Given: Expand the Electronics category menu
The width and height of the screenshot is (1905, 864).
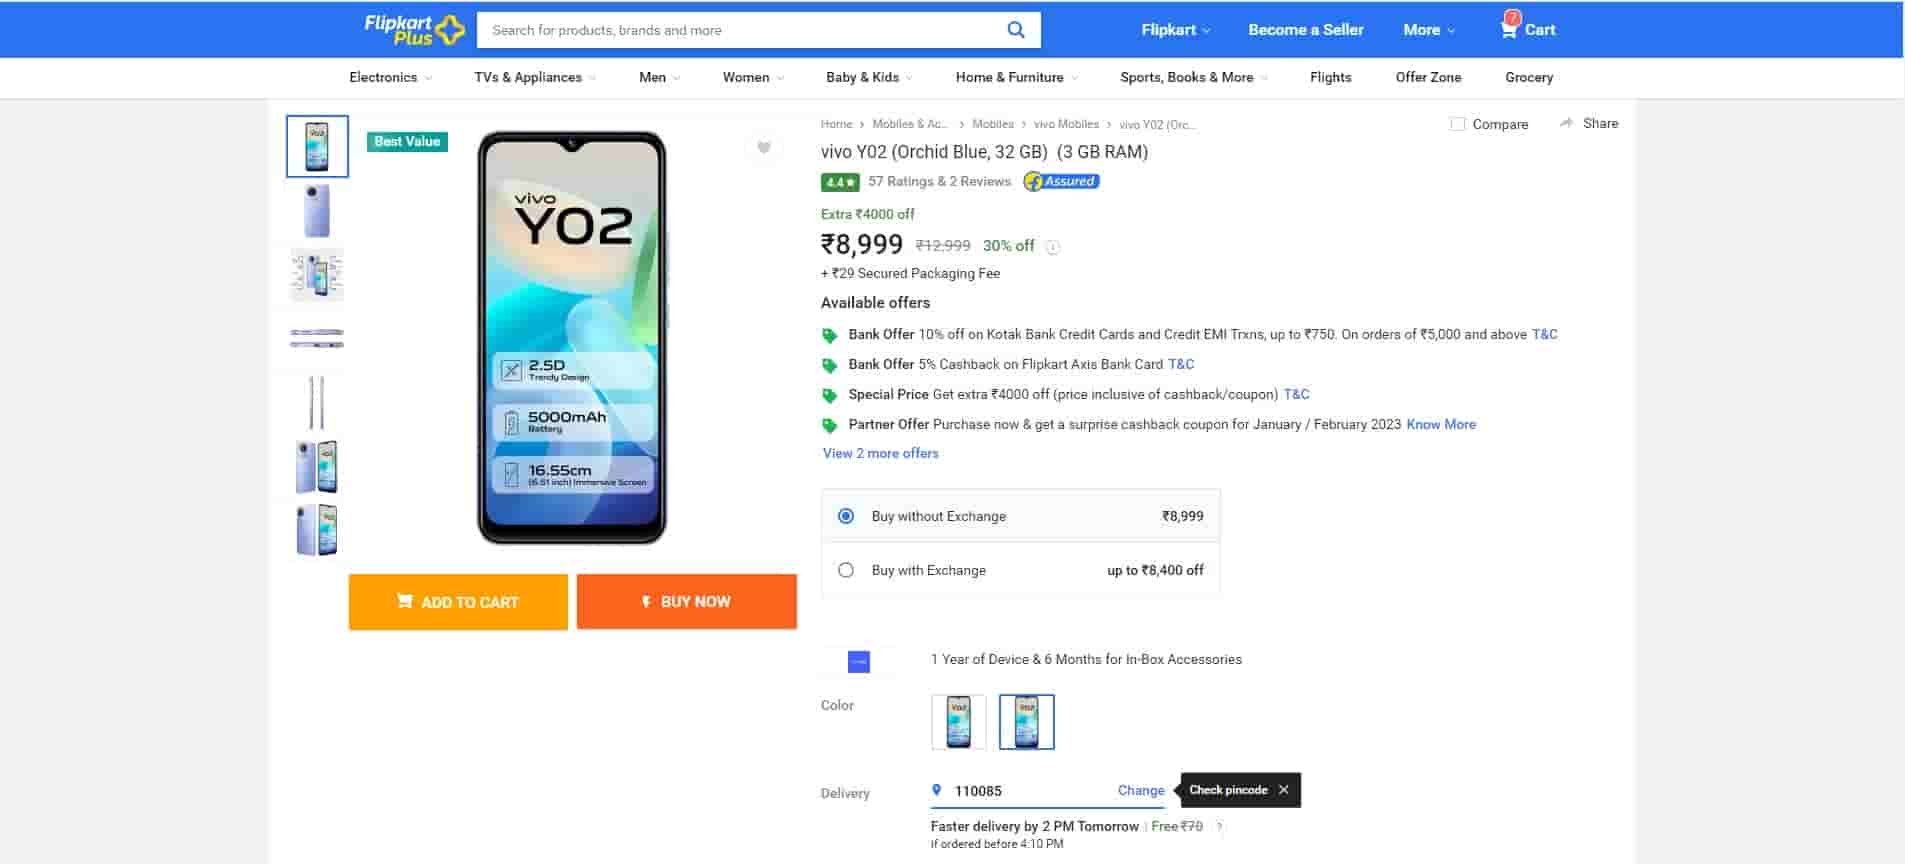Looking at the screenshot, I should (x=390, y=77).
